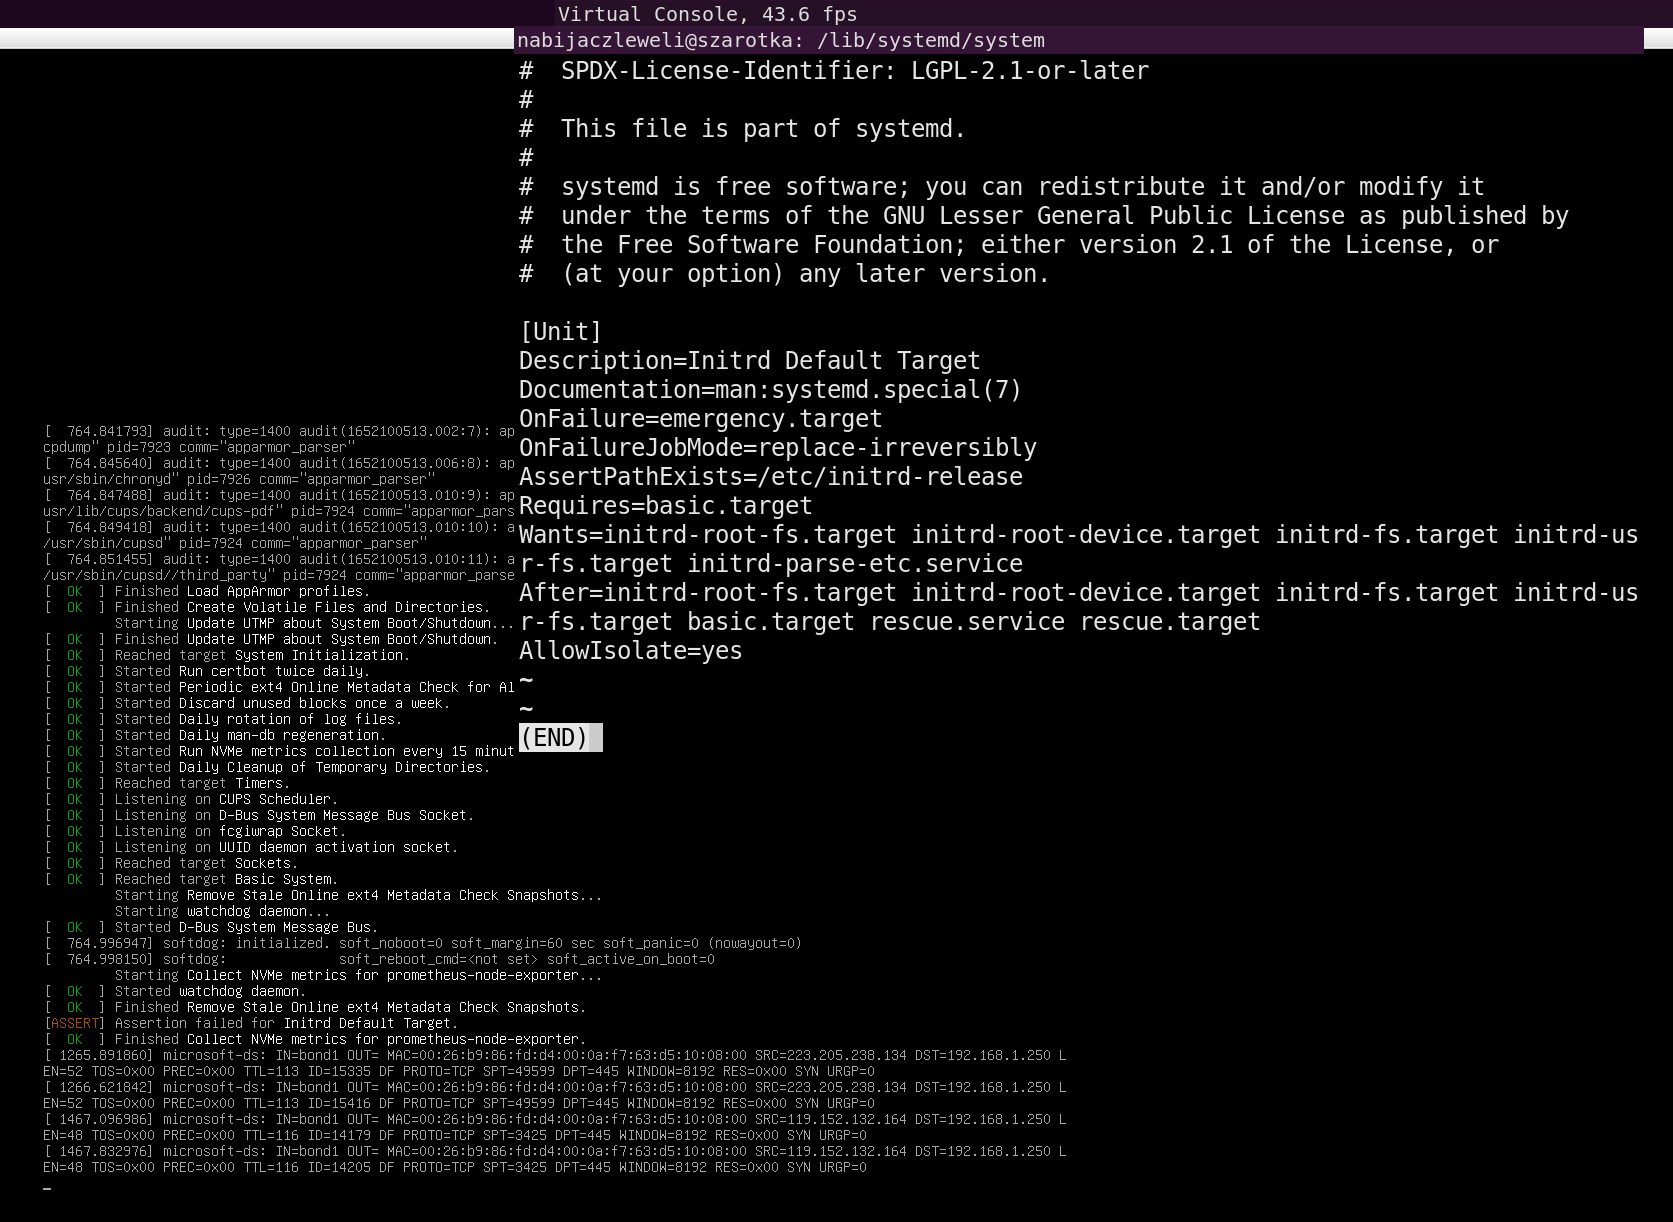1673x1222 pixels.
Task: Click the Requires=basic.target line
Action: 665,506
